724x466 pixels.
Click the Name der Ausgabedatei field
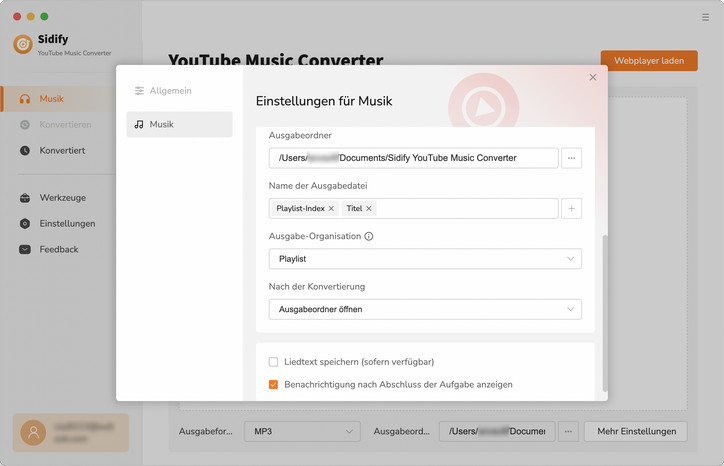[x=413, y=208]
